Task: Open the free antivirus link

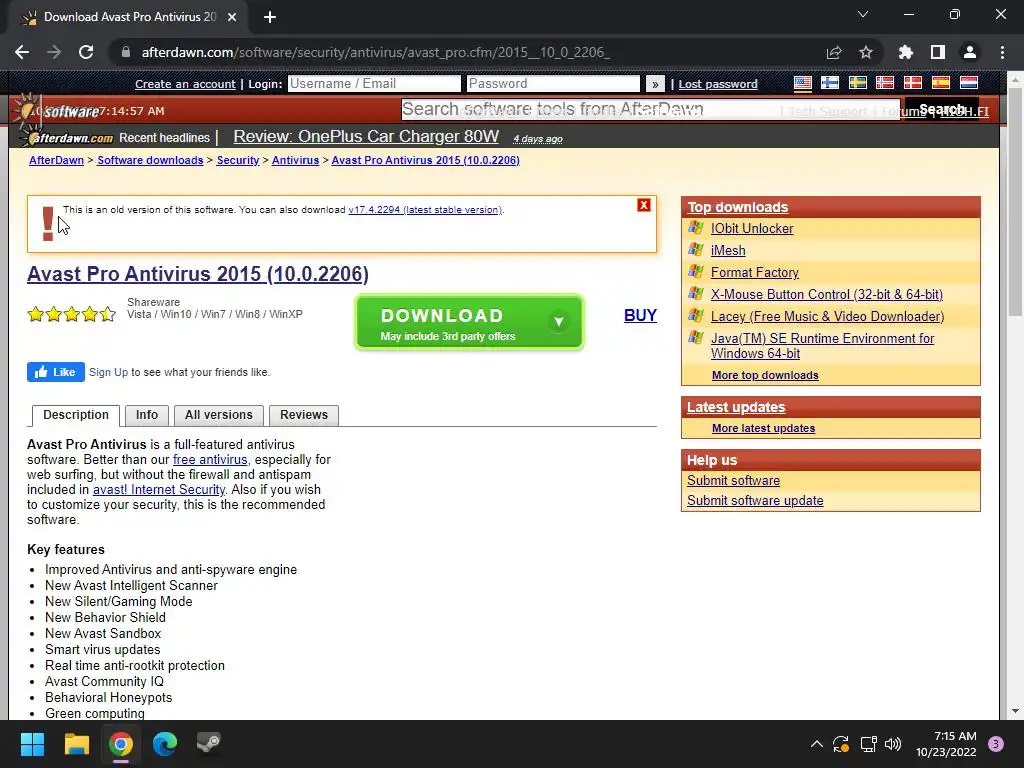Action: click(210, 460)
